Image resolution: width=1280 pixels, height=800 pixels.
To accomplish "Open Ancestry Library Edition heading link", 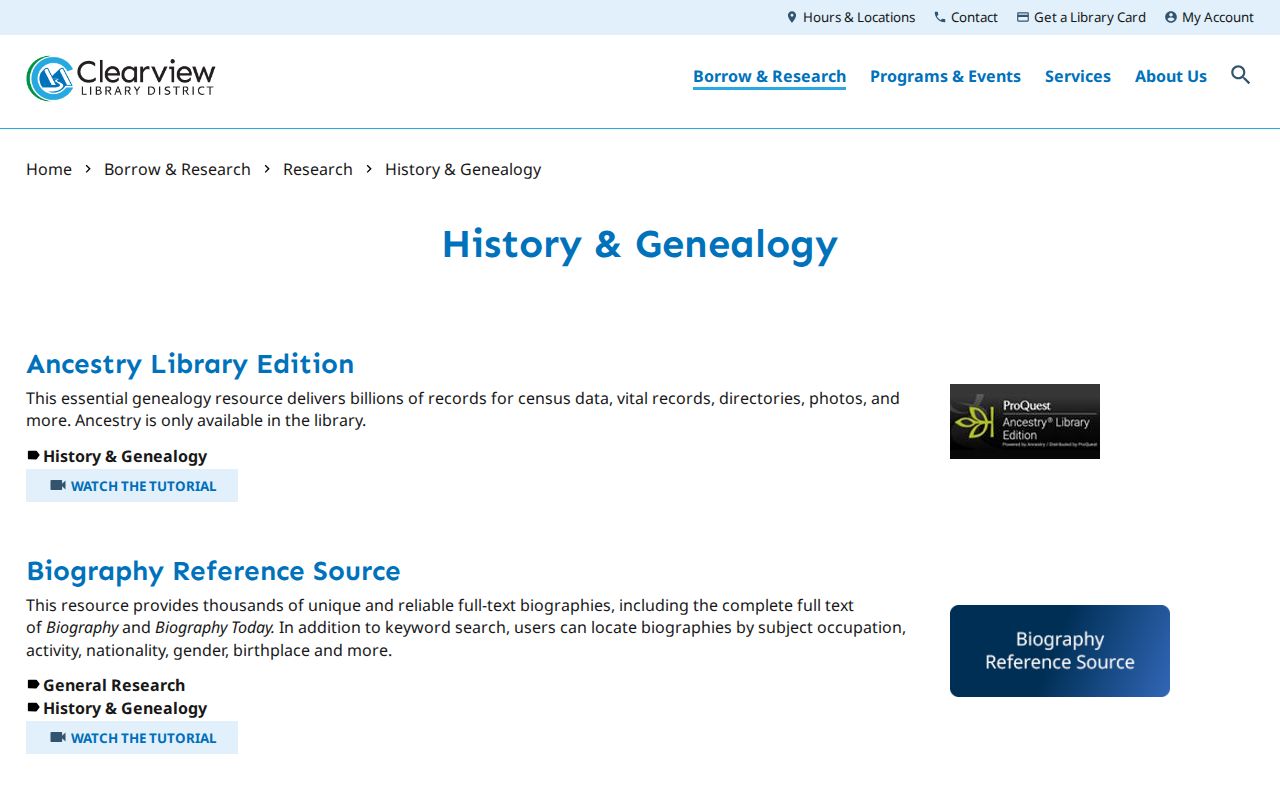I will pos(190,363).
